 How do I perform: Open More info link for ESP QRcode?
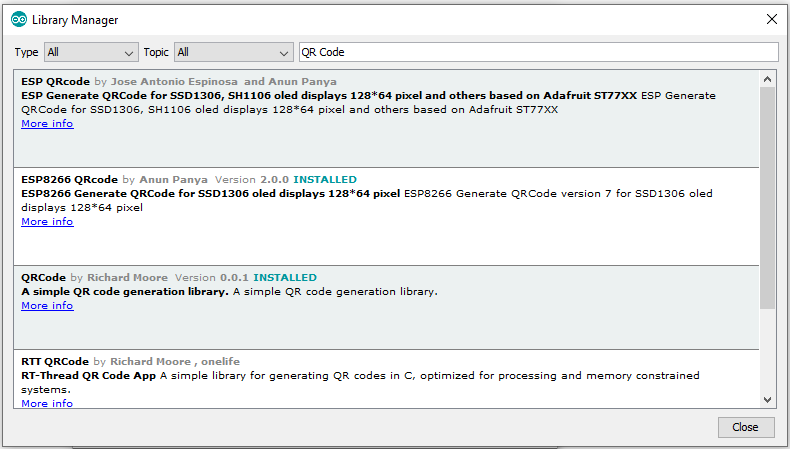(47, 123)
